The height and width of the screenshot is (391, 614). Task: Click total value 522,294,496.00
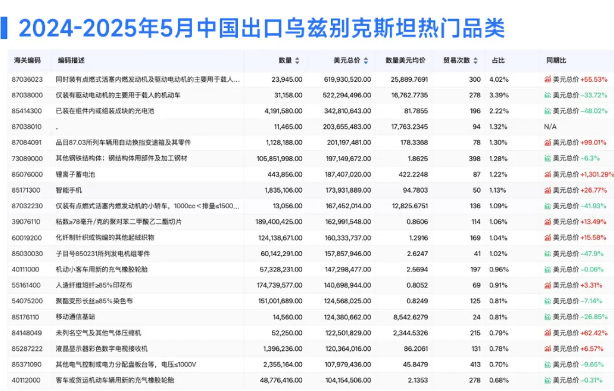coord(347,95)
